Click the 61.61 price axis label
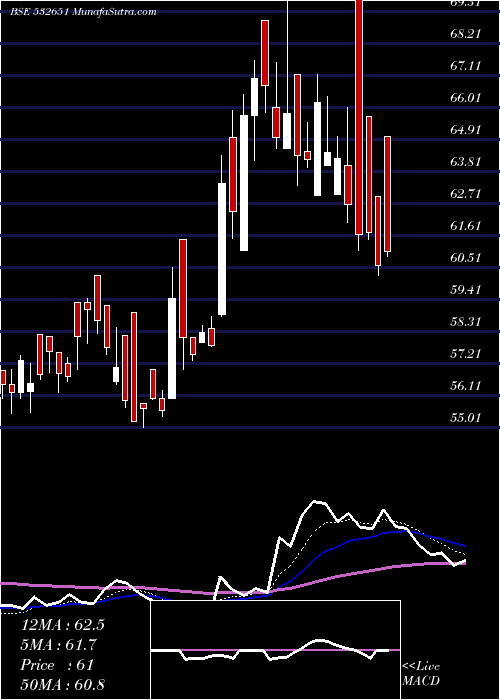 (x=466, y=226)
